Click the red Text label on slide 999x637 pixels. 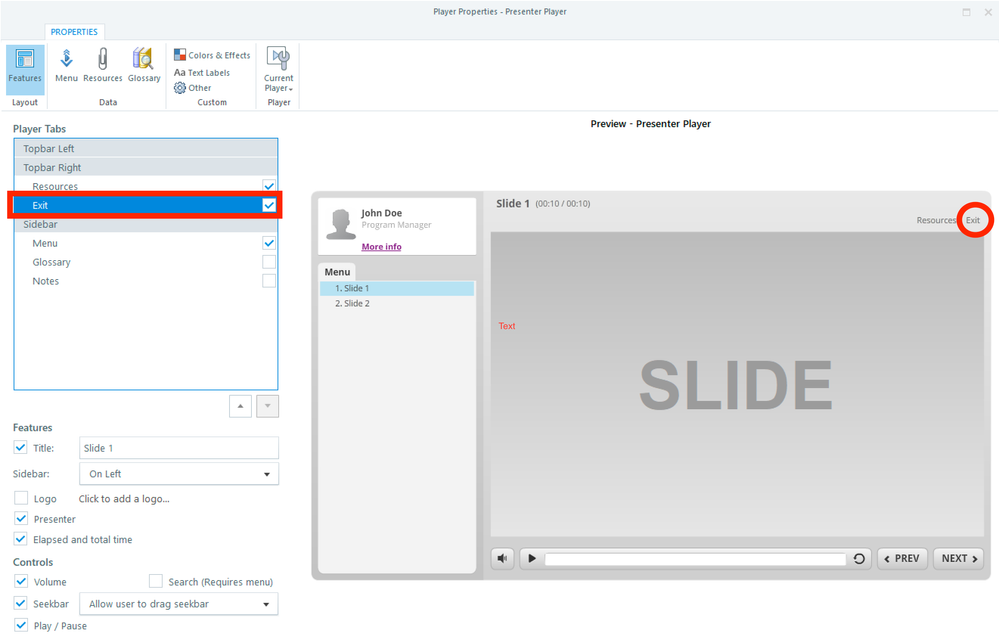click(507, 326)
